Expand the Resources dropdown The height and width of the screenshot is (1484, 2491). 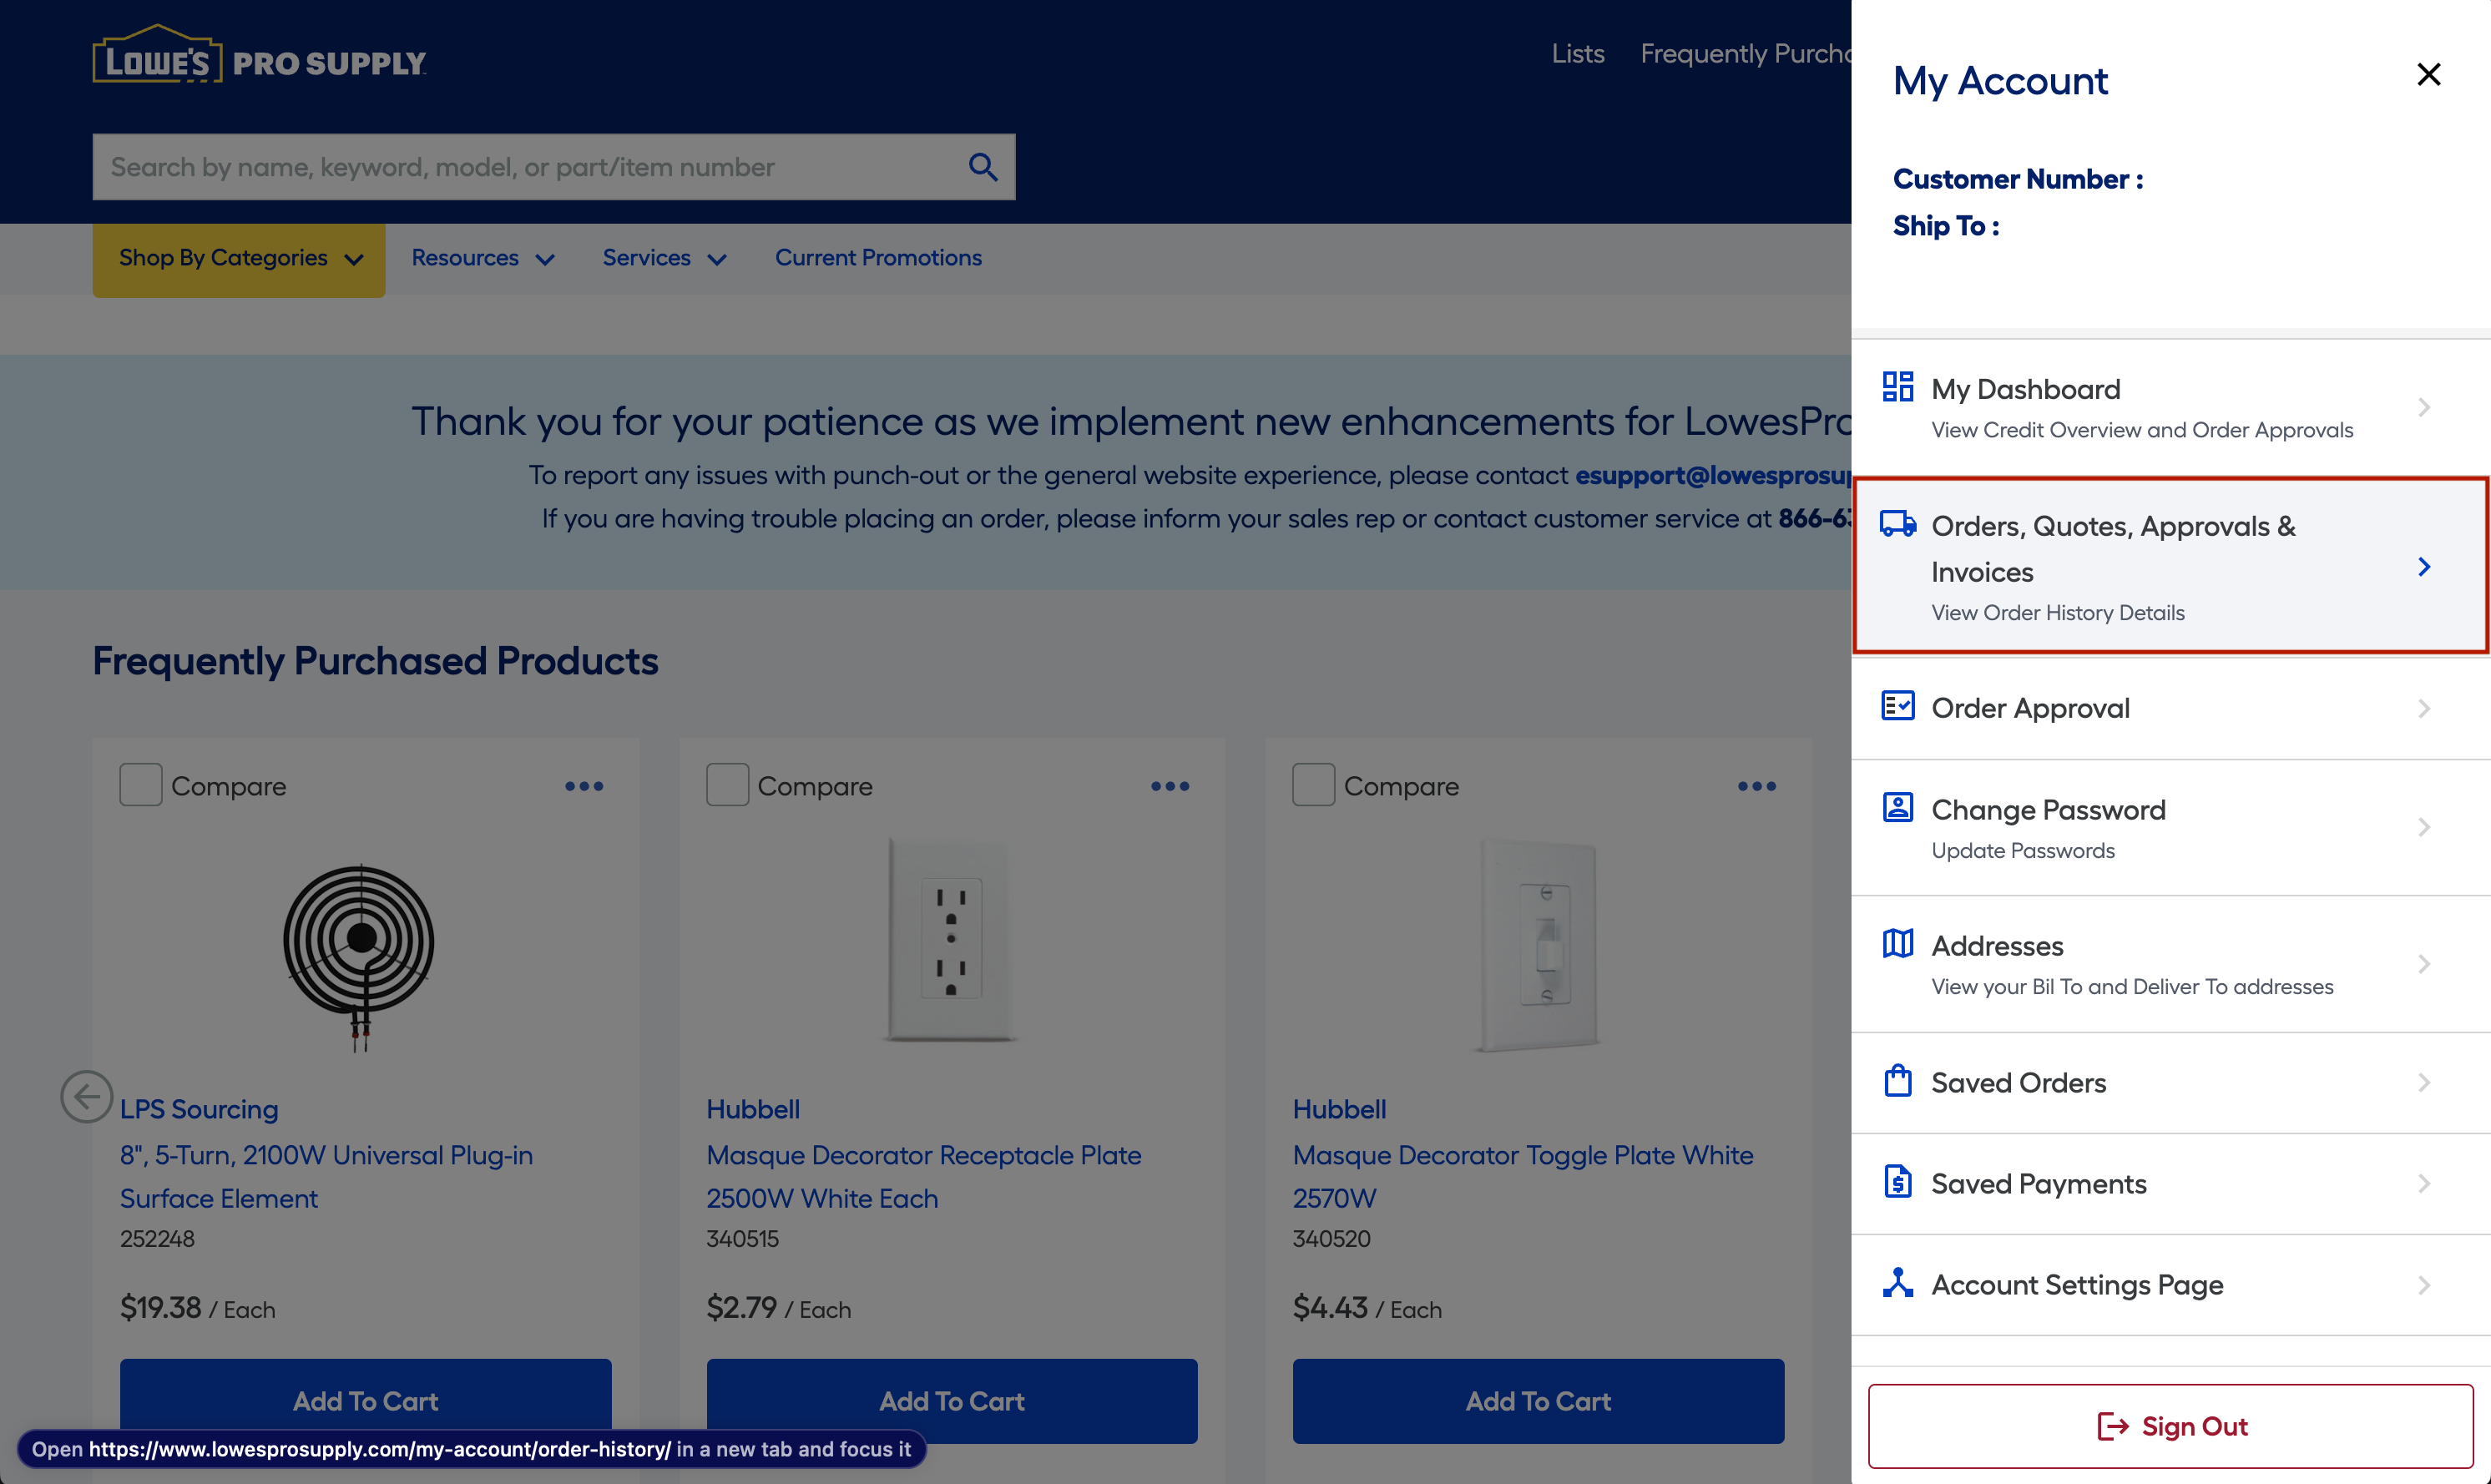click(x=483, y=258)
